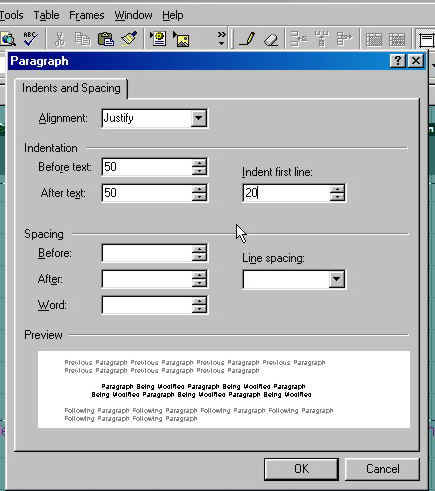Click the Before text indentation field
The height and width of the screenshot is (491, 435).
point(147,167)
